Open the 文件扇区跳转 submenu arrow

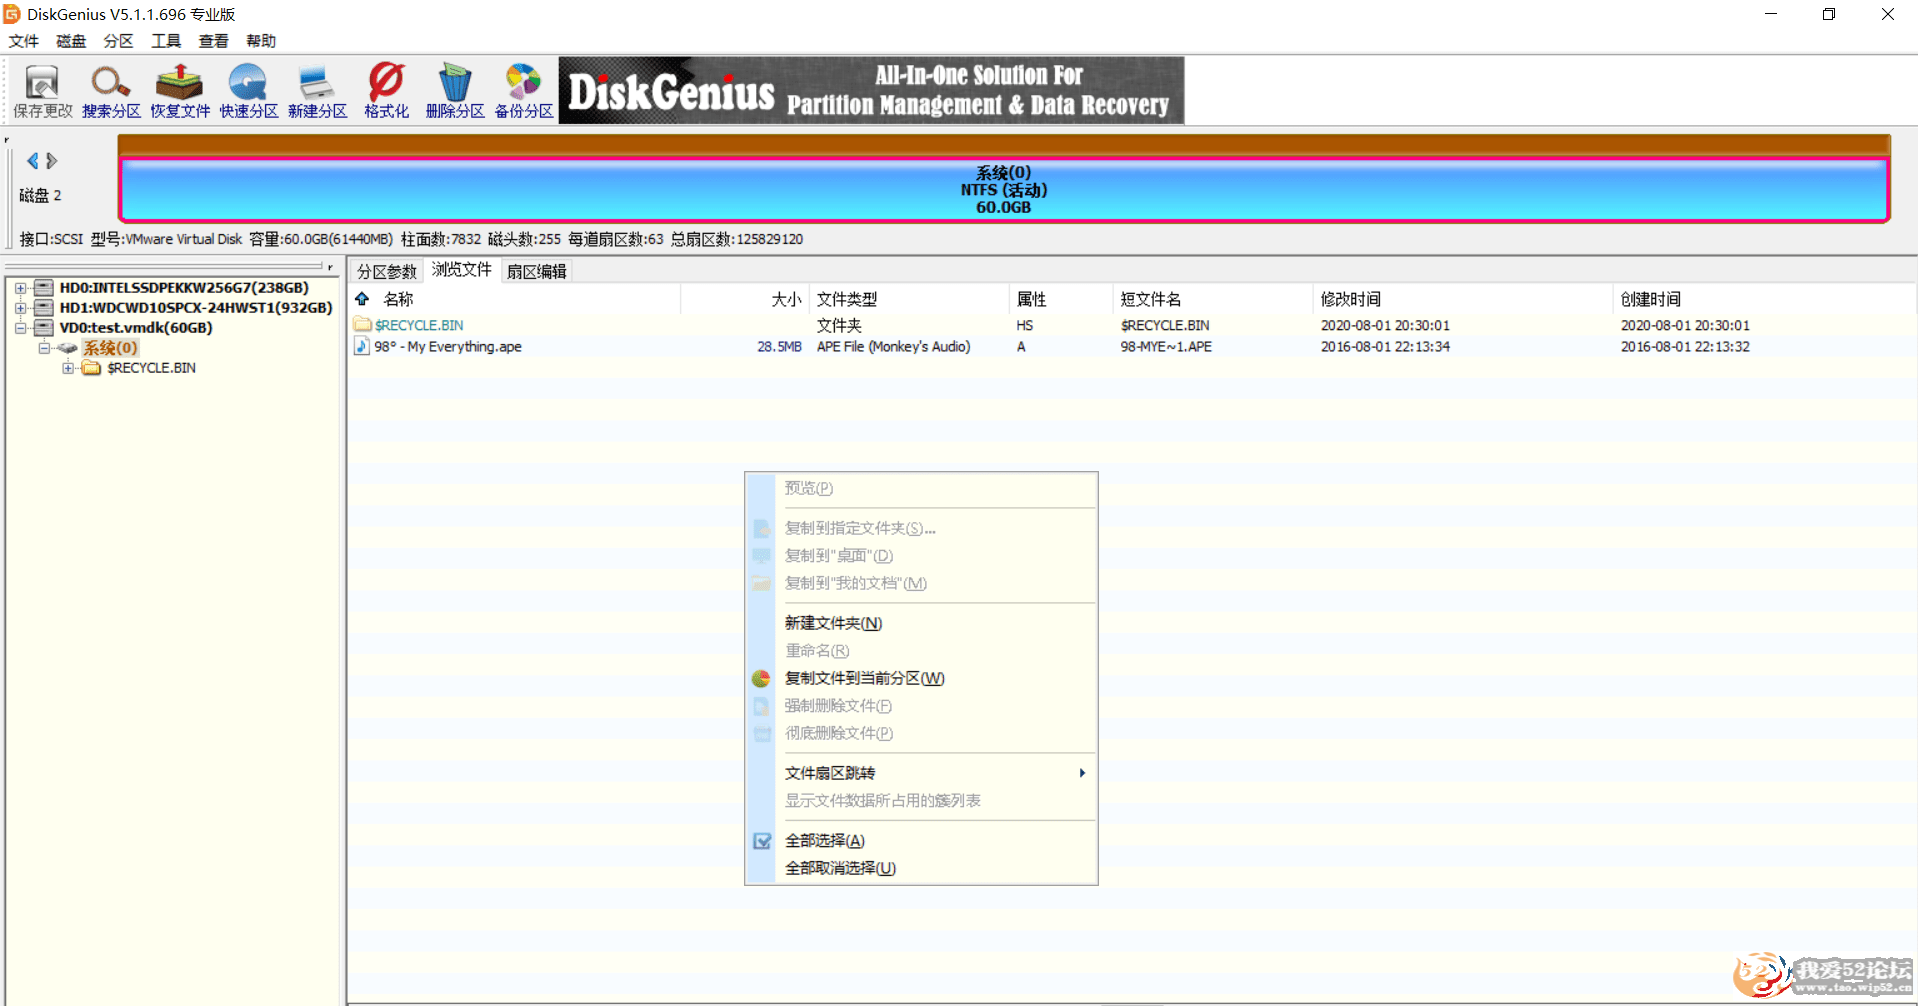tap(1082, 773)
